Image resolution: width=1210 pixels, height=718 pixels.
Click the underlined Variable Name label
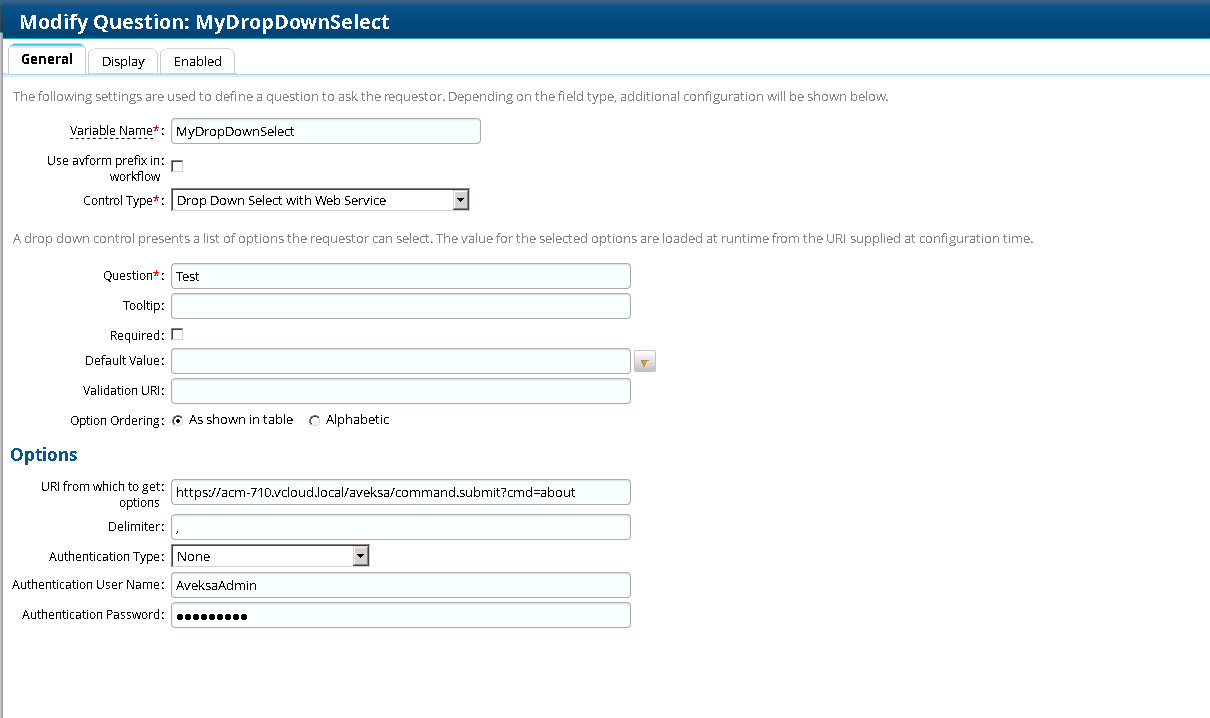[110, 131]
